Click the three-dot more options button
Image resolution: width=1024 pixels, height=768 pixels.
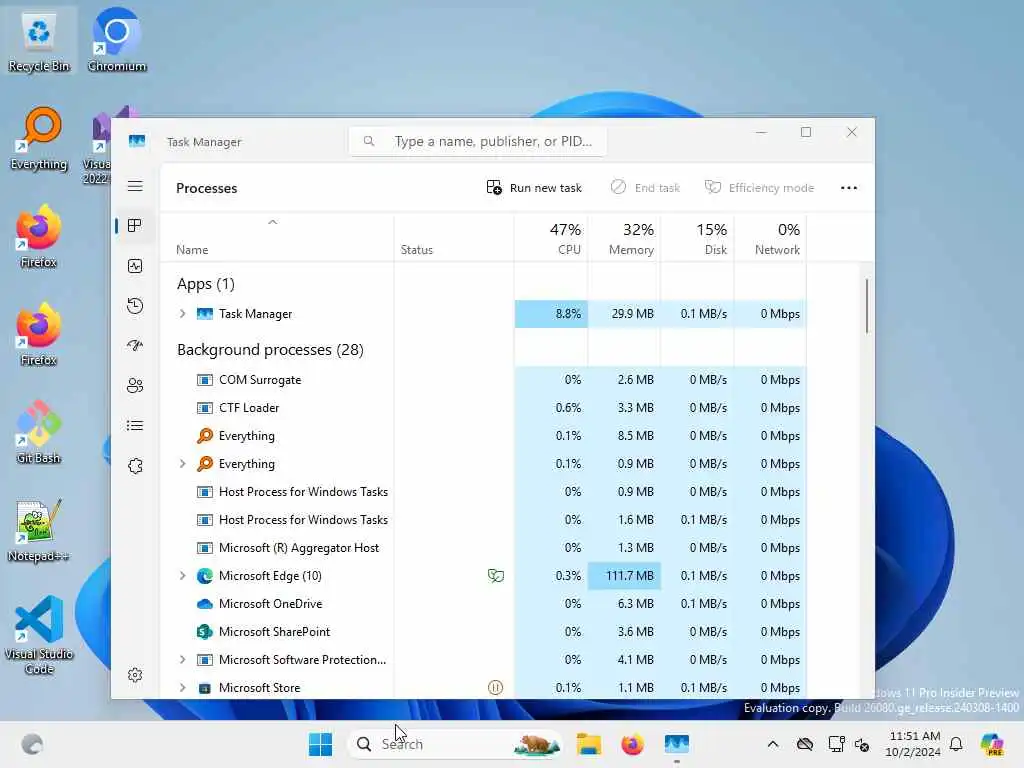[x=848, y=188]
